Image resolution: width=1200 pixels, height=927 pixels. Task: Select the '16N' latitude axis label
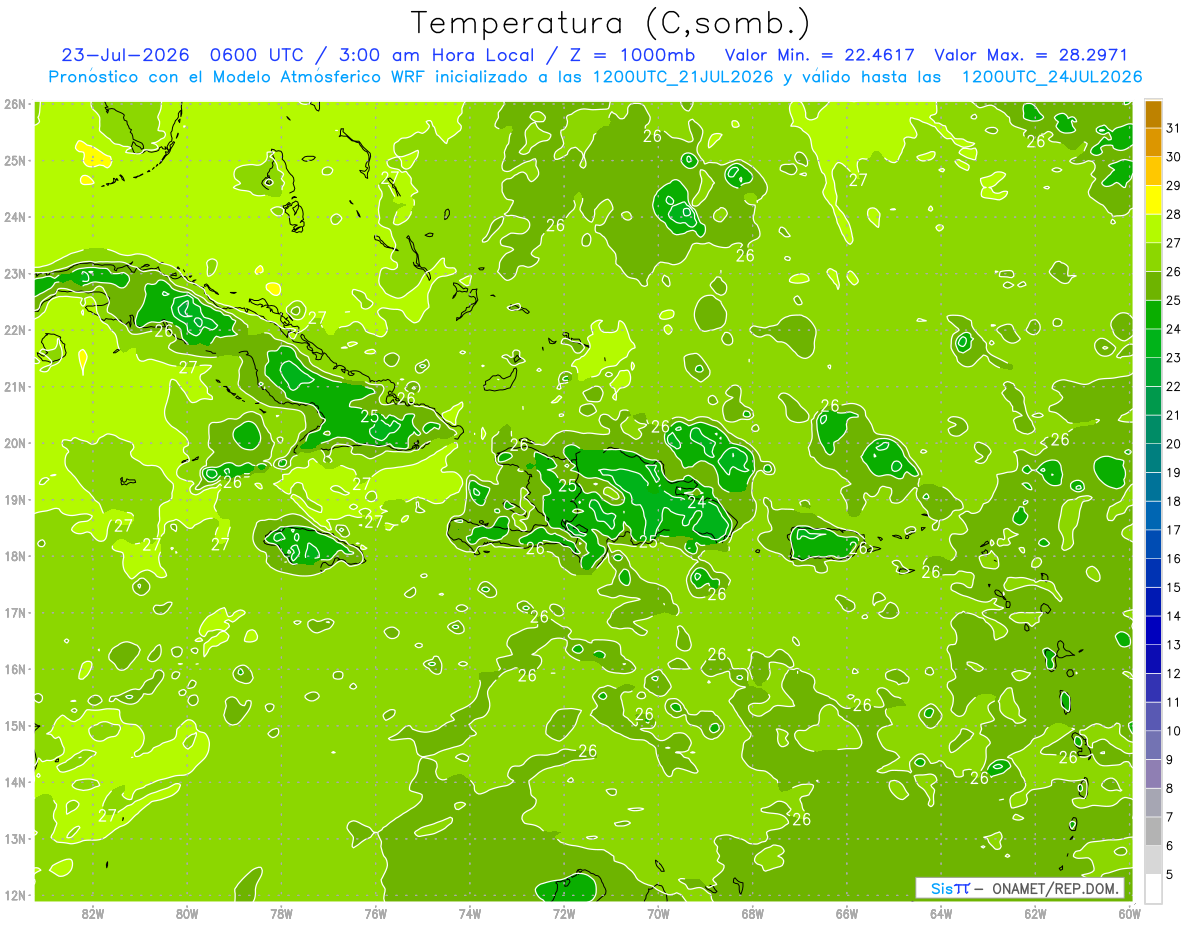[x=14, y=669]
